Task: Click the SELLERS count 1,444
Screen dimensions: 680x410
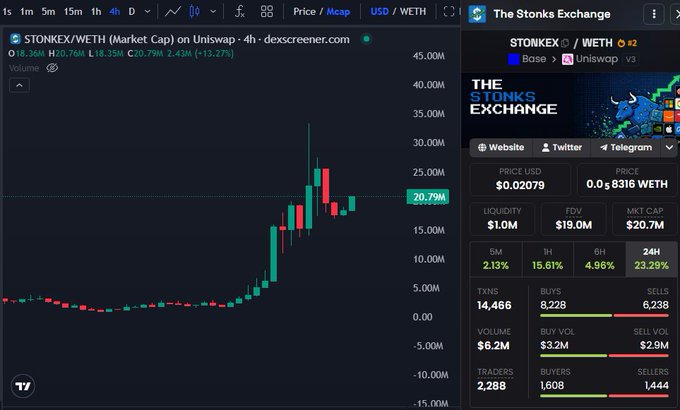Action: [x=657, y=385]
